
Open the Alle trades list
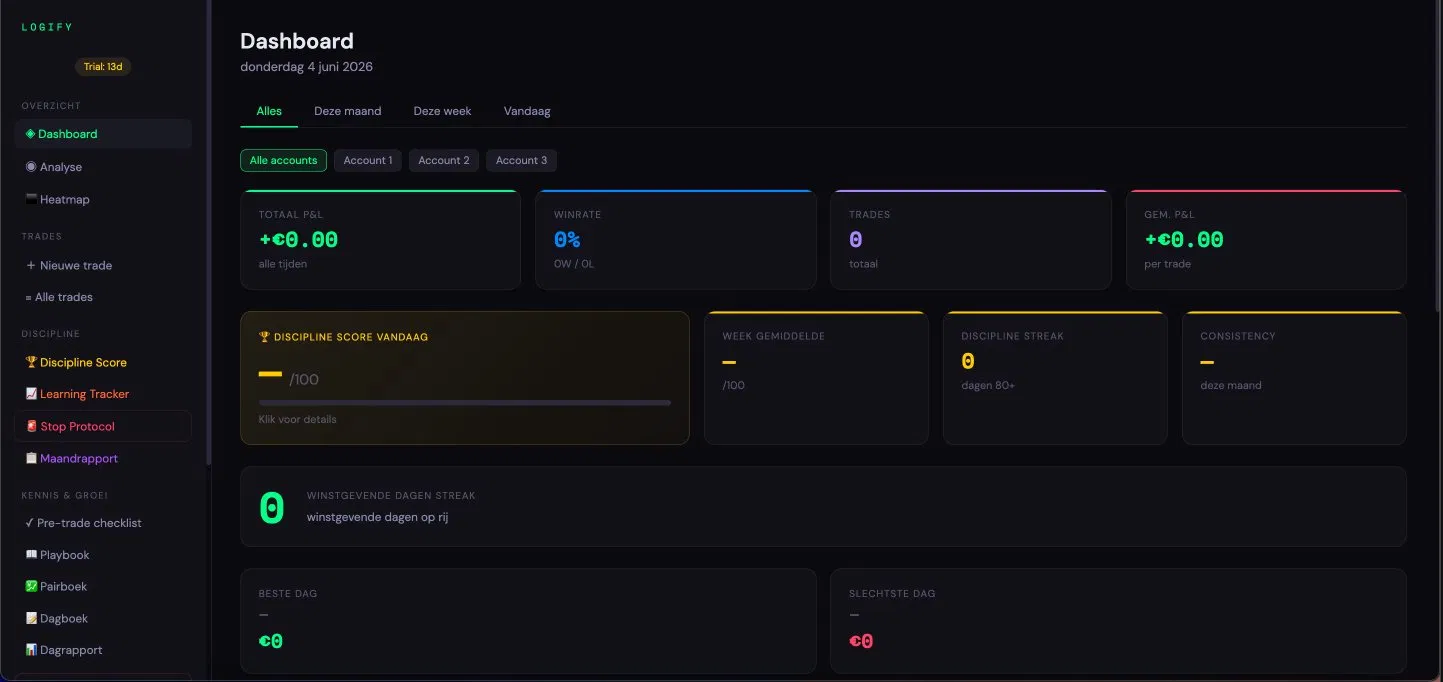coord(103,297)
